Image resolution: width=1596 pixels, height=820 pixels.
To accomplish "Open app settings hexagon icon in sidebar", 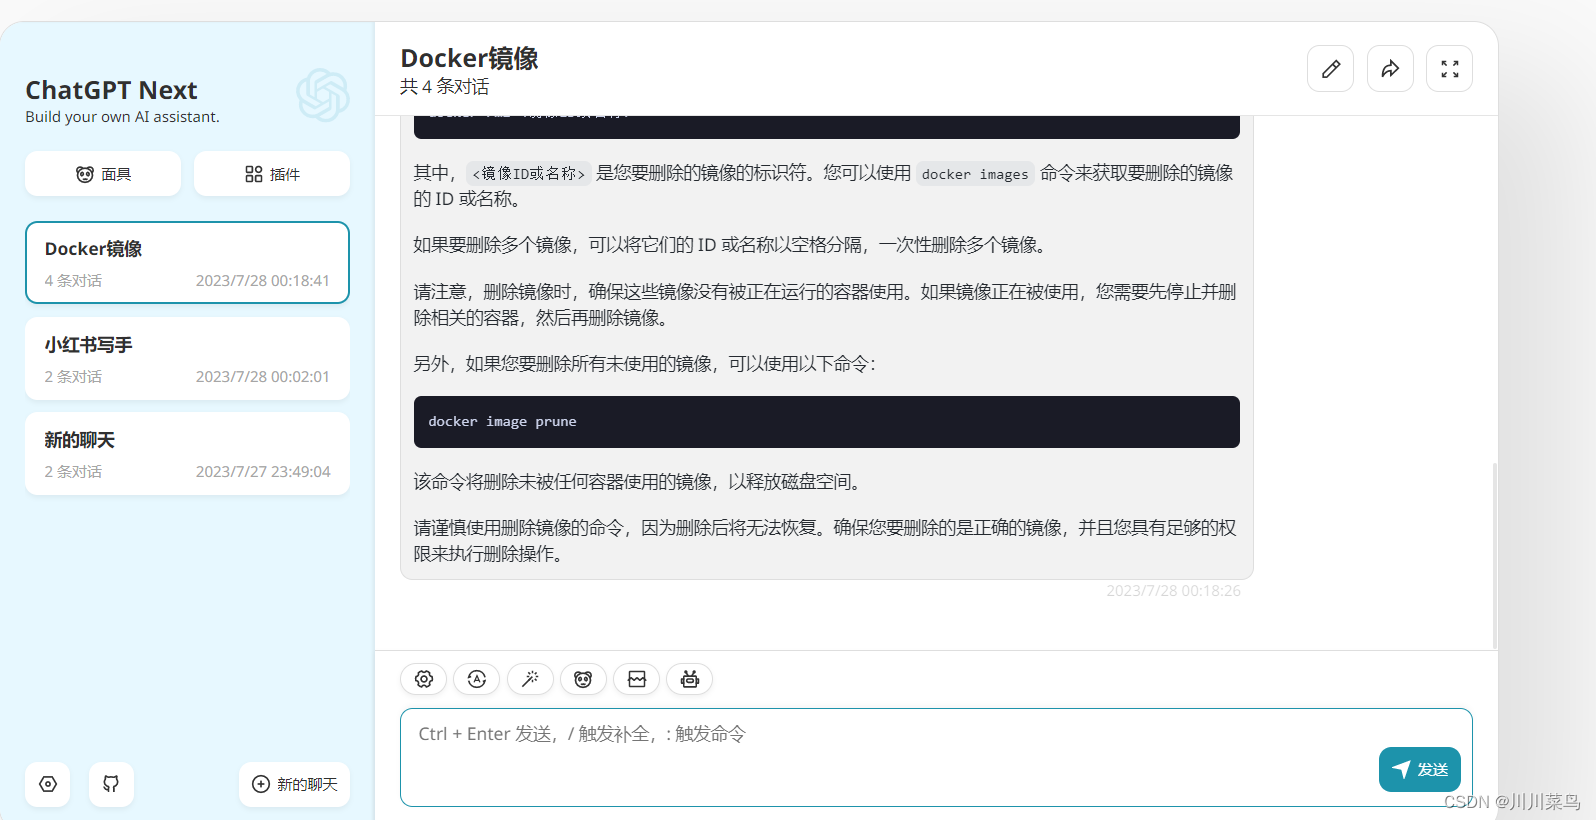I will tap(48, 784).
